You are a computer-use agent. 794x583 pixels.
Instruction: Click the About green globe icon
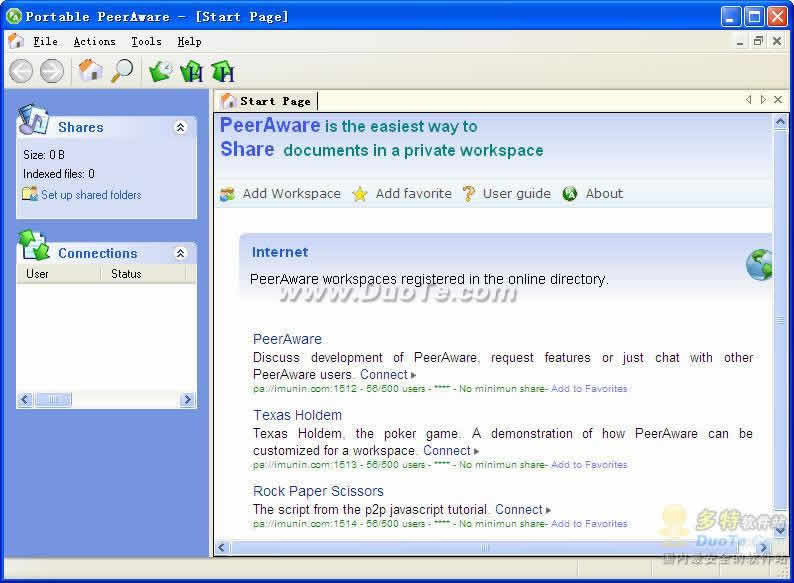click(x=570, y=193)
